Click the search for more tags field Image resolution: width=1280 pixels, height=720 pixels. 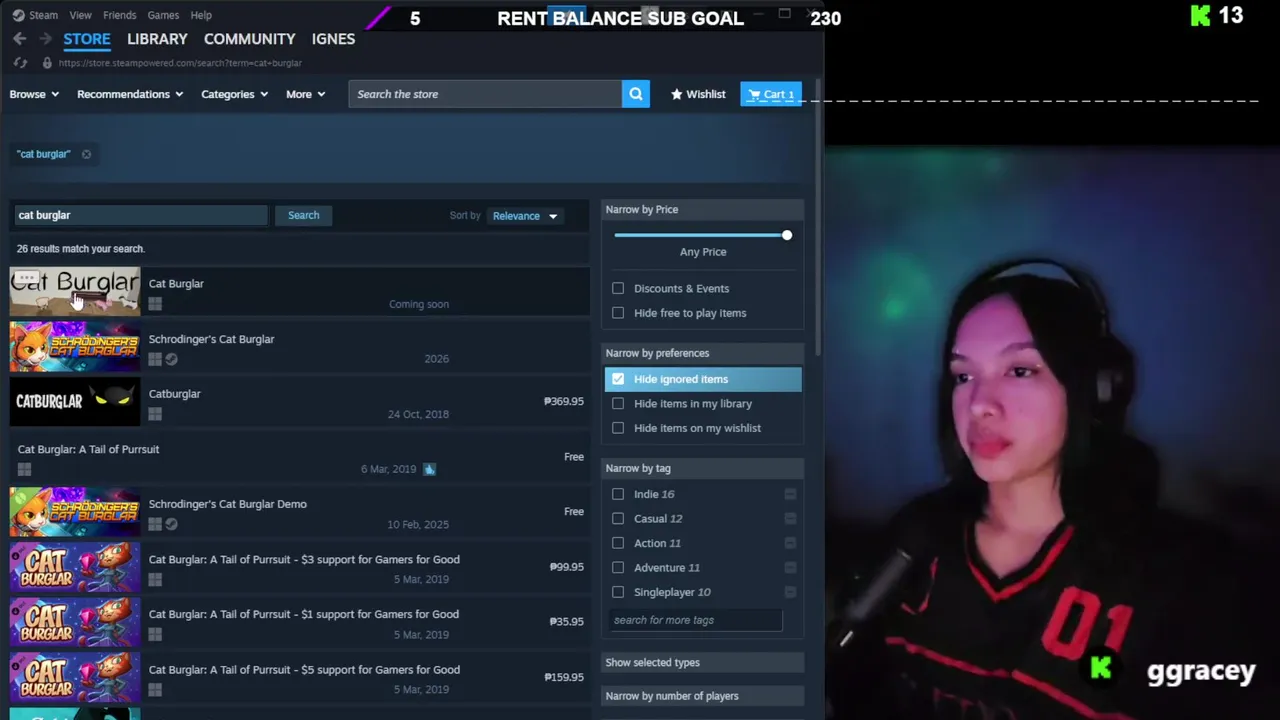tap(696, 620)
